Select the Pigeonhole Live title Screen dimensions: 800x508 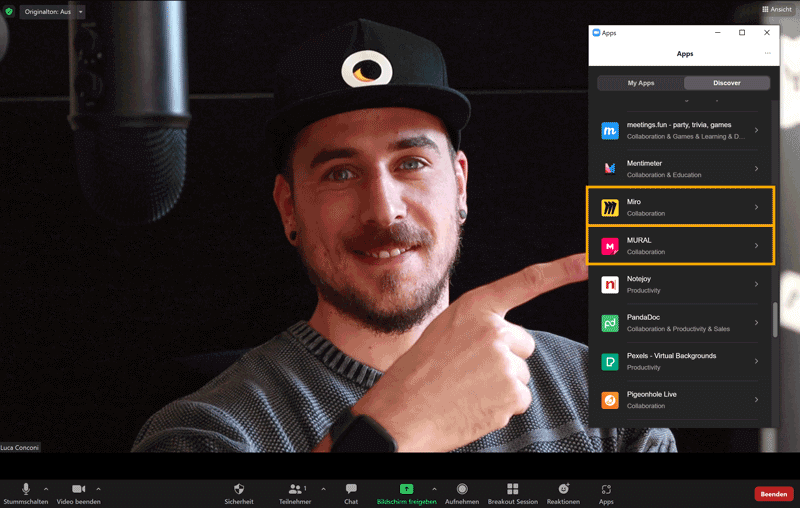coord(652,394)
